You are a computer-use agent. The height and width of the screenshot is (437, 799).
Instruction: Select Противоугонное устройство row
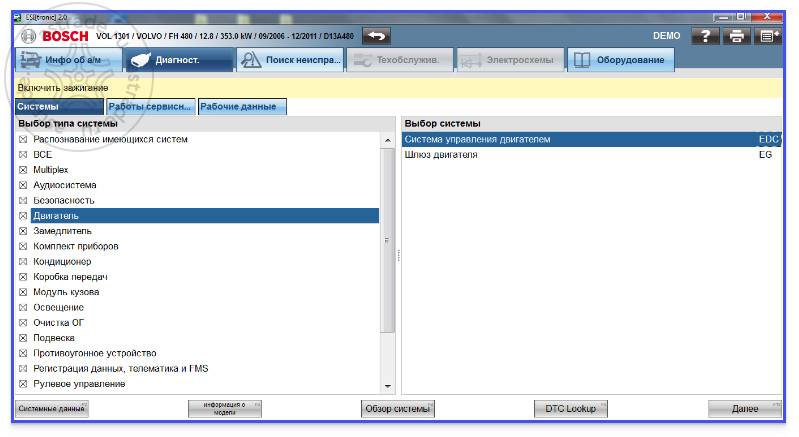(205, 353)
